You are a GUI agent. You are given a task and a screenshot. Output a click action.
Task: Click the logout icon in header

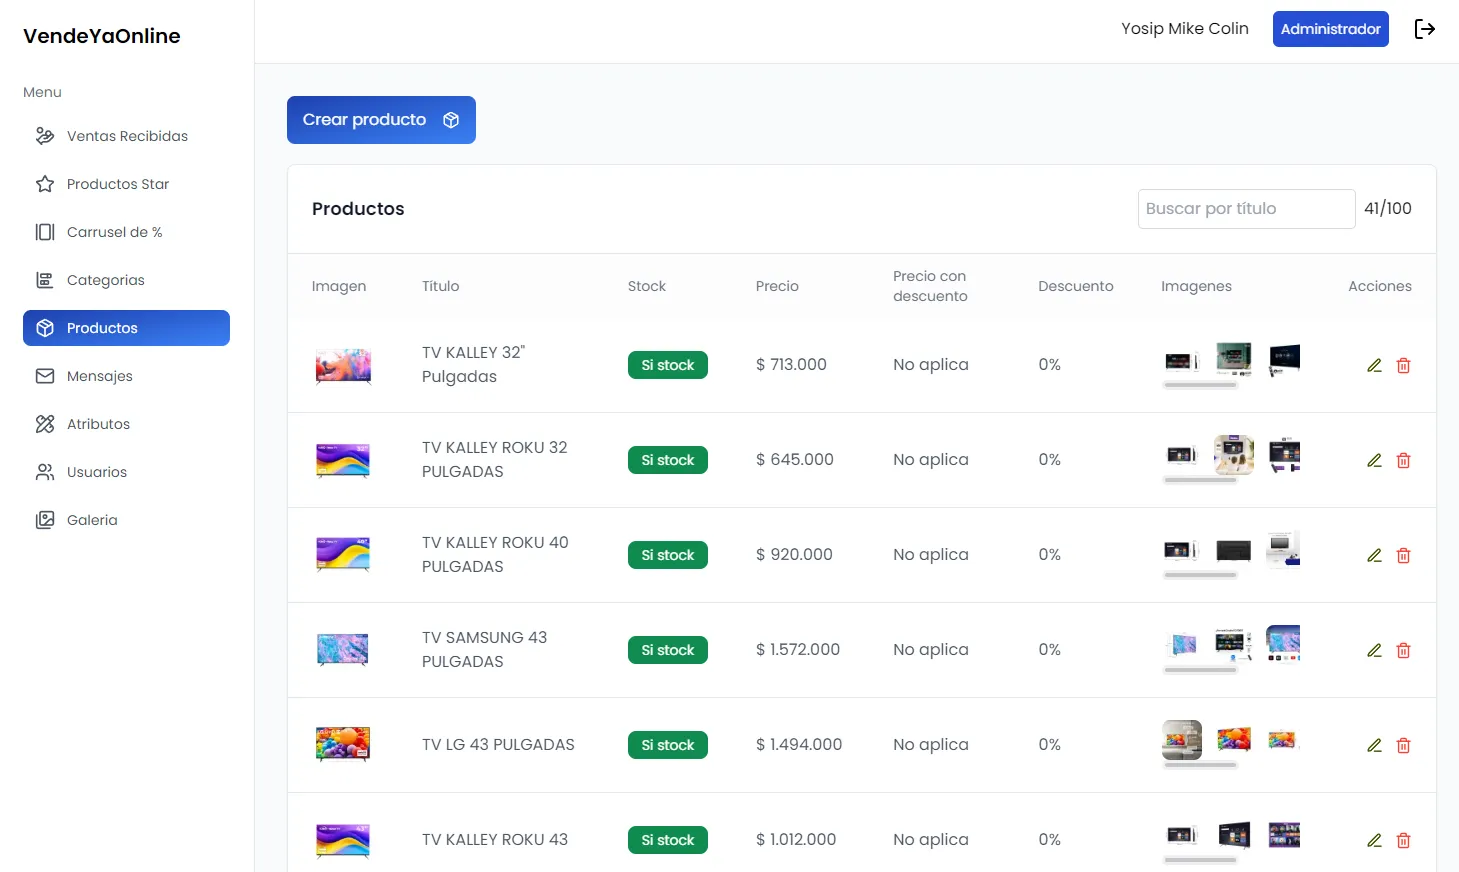1425,29
